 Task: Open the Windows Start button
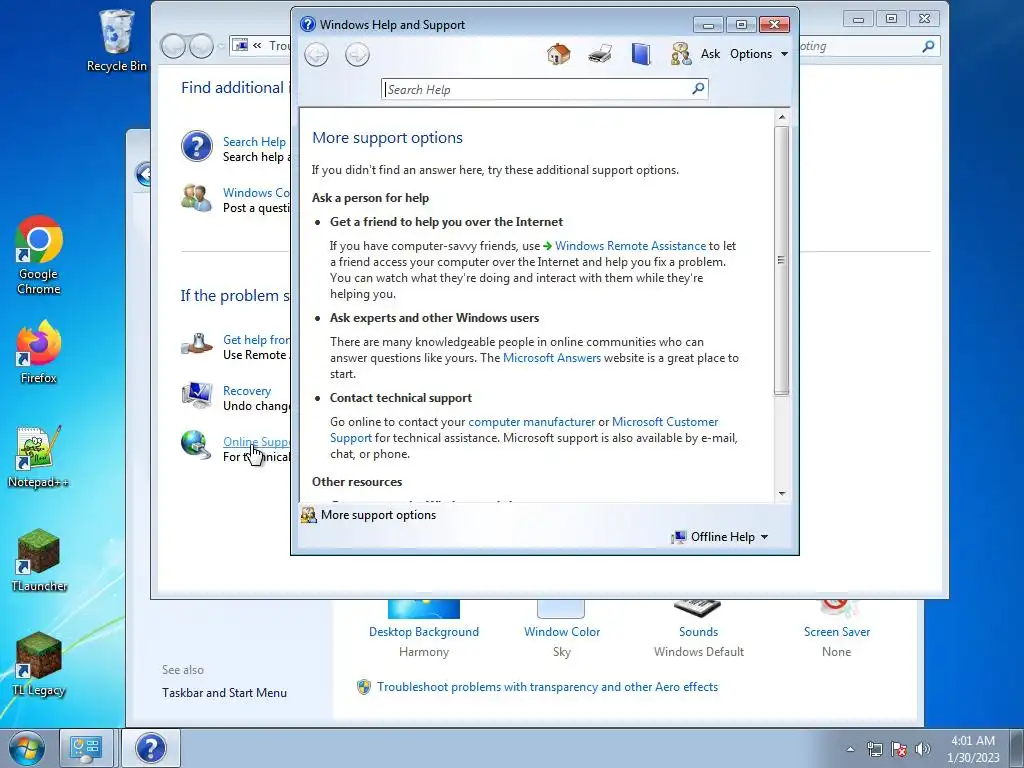(26, 748)
